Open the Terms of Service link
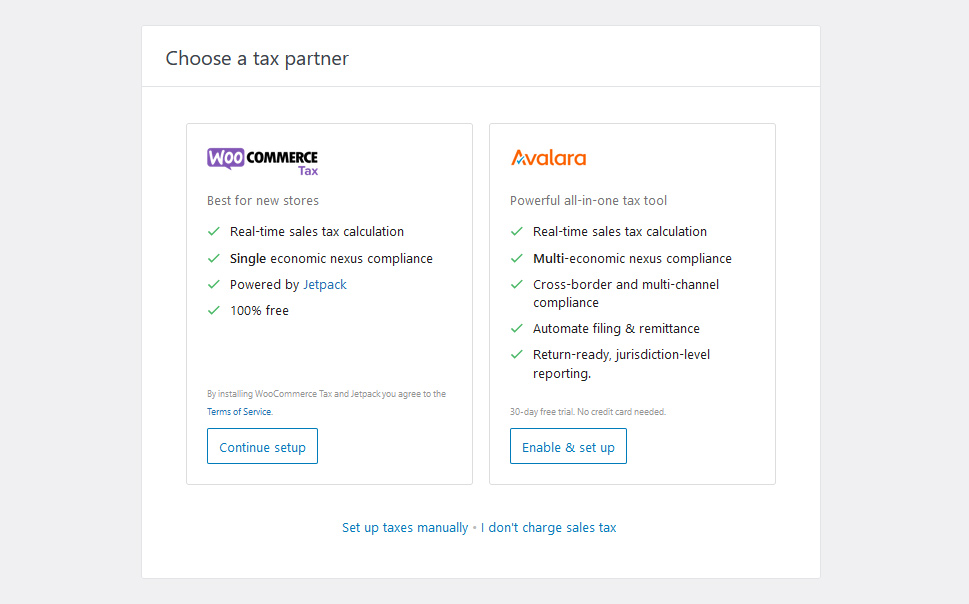This screenshot has width=969, height=604. pyautogui.click(x=239, y=412)
